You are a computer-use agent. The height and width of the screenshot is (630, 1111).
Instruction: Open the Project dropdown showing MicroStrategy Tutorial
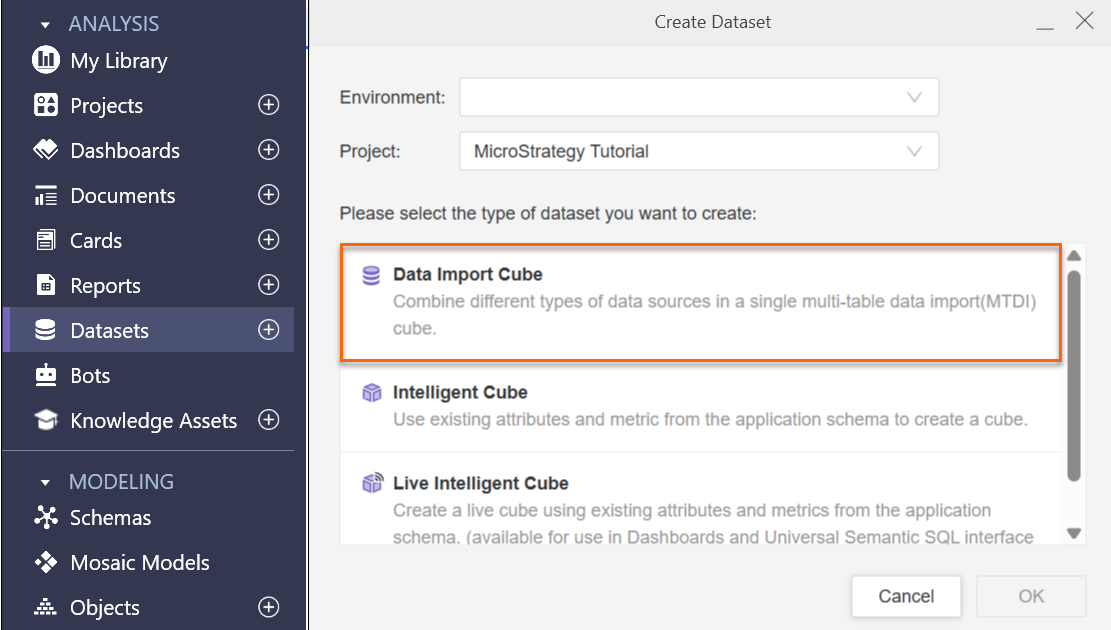[x=699, y=151]
